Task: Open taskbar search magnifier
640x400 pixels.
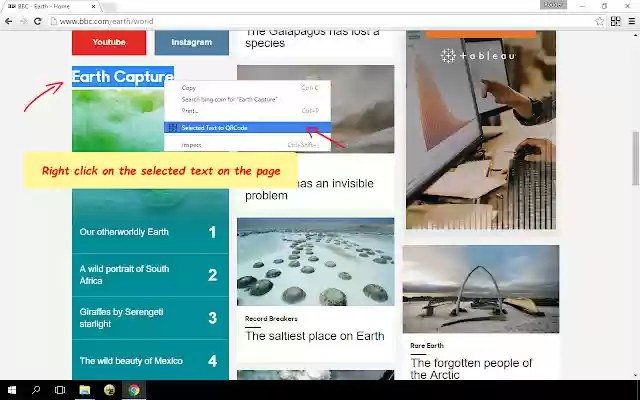Action: pyautogui.click(x=36, y=390)
